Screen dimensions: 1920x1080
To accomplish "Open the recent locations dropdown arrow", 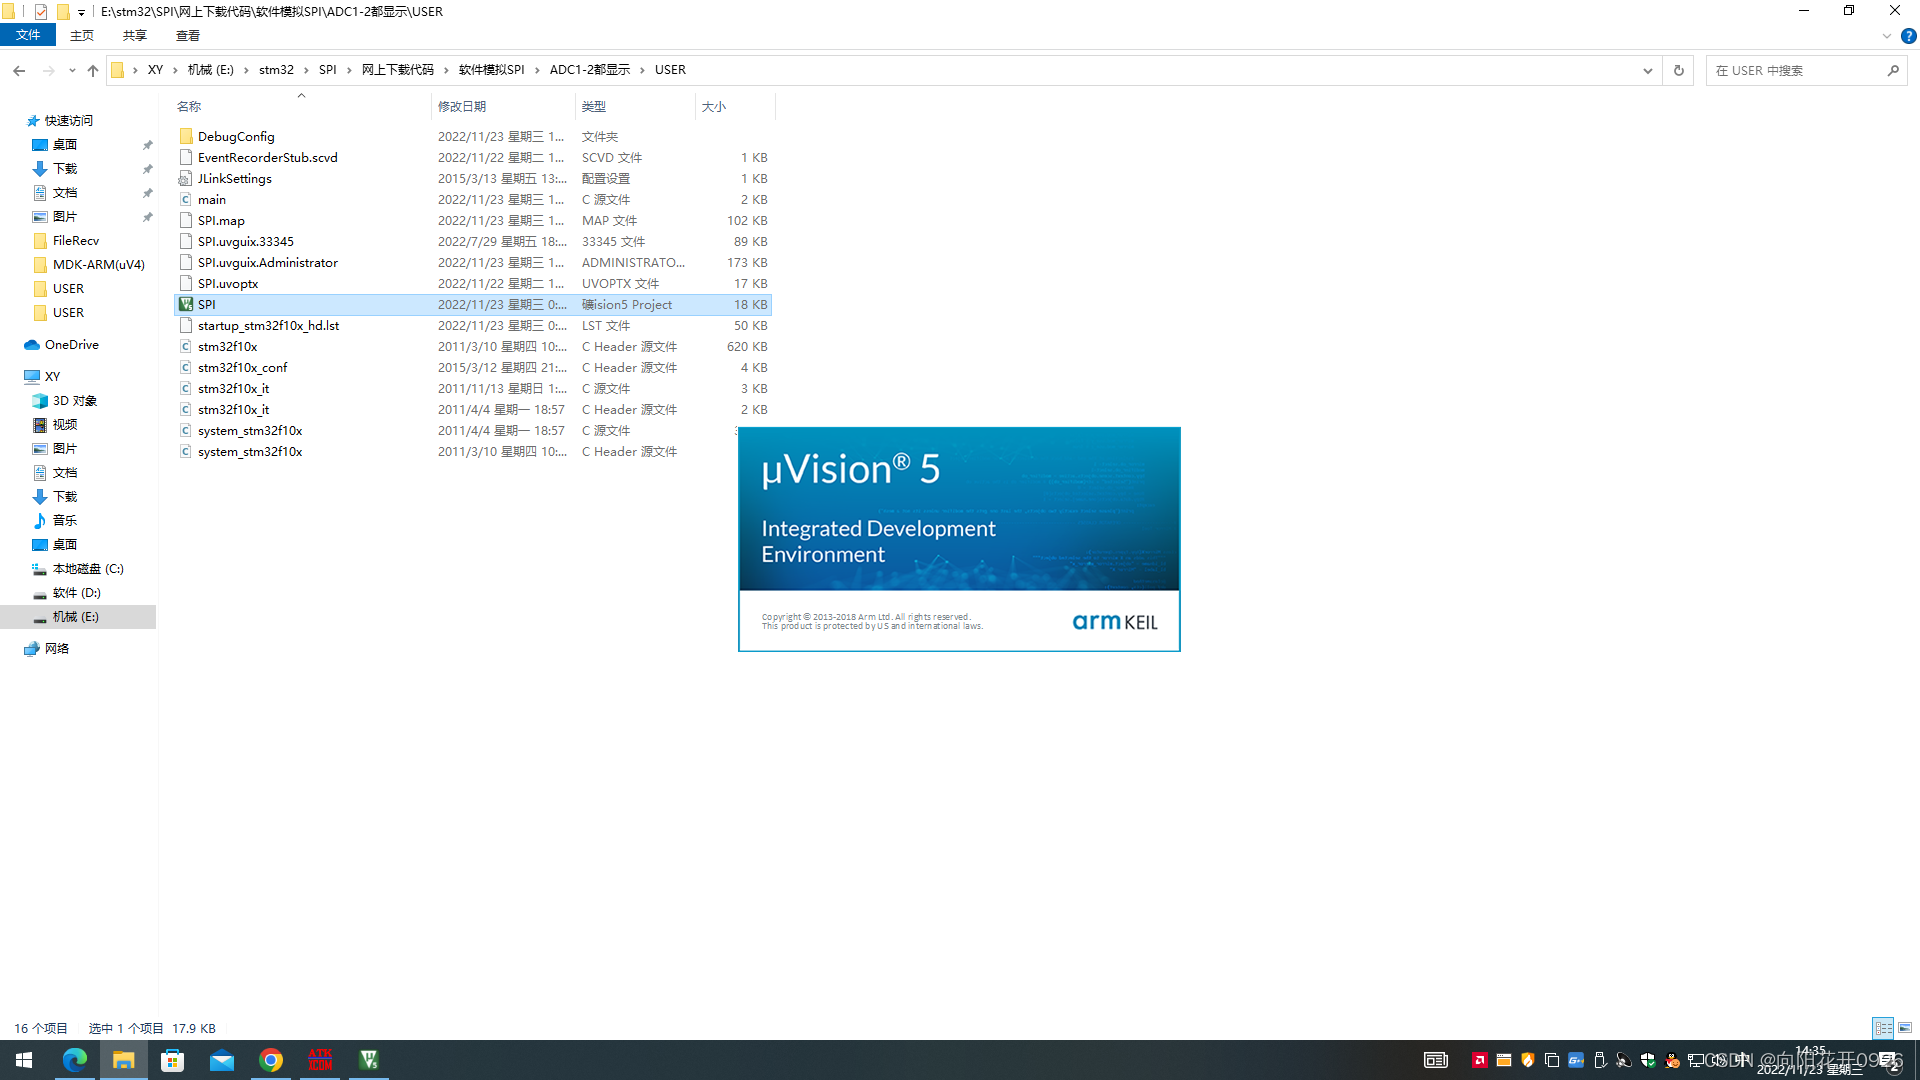I will tap(72, 71).
